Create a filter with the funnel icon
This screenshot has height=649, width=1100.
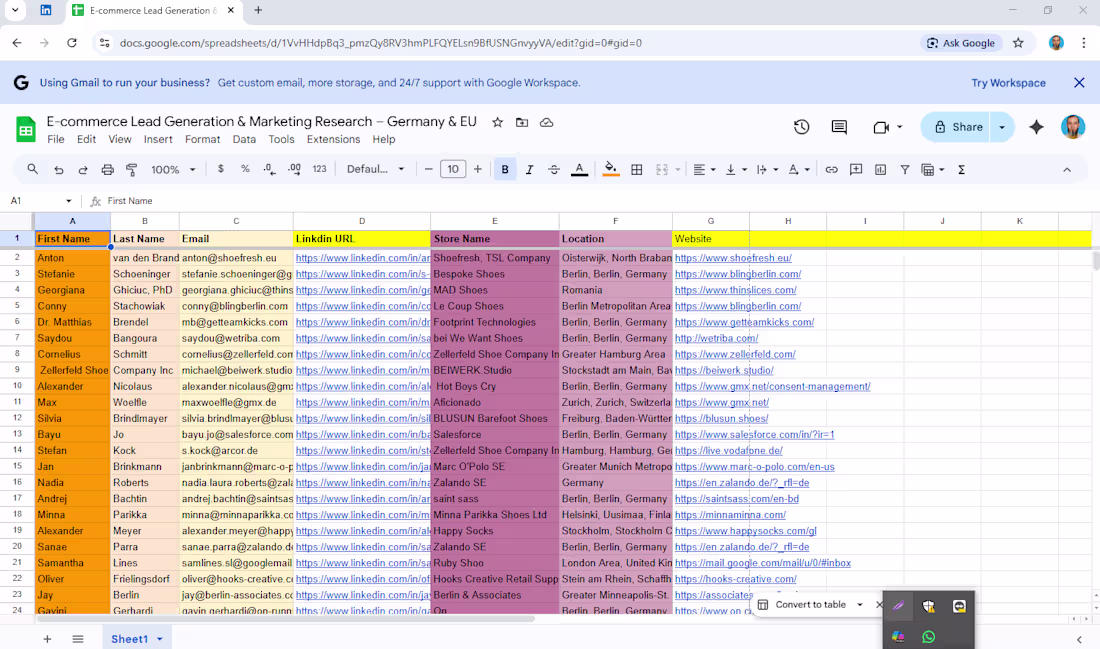tap(904, 169)
